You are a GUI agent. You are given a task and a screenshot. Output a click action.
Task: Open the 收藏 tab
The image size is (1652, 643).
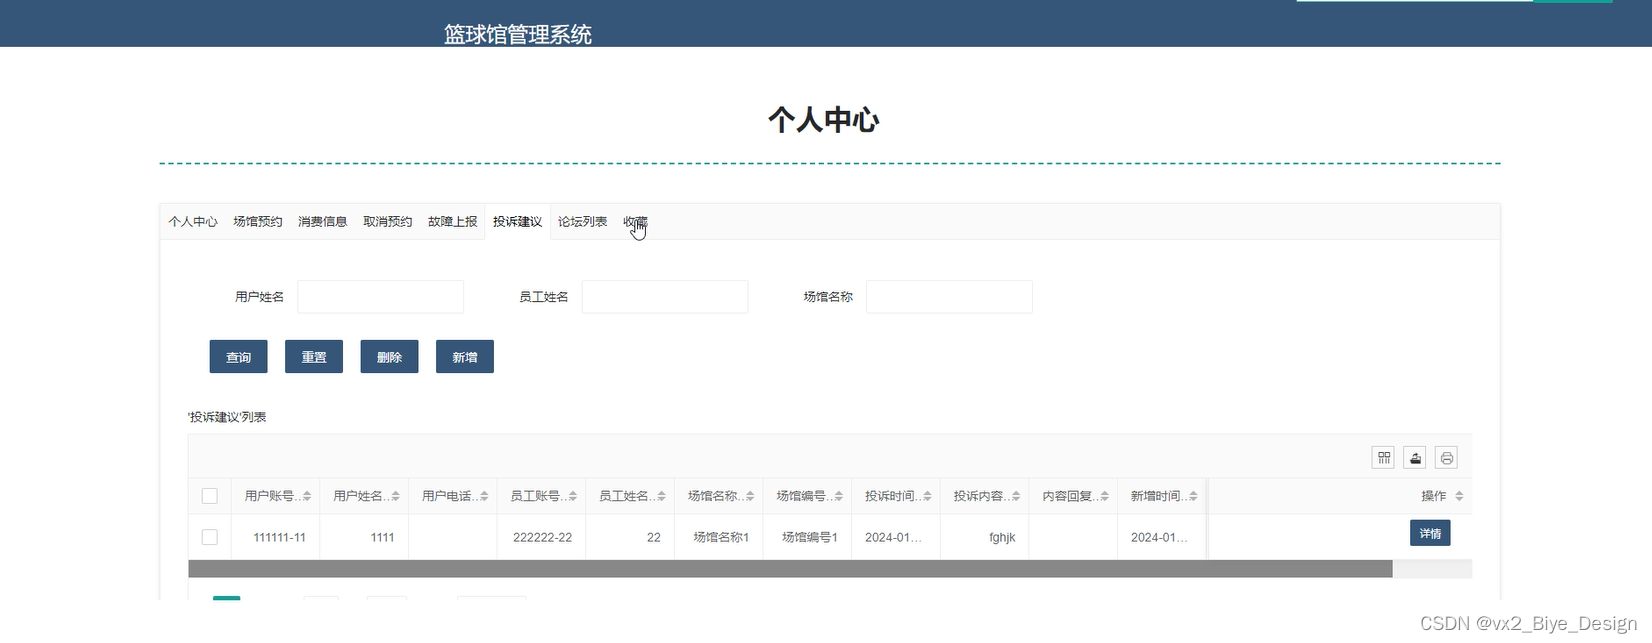tap(635, 222)
